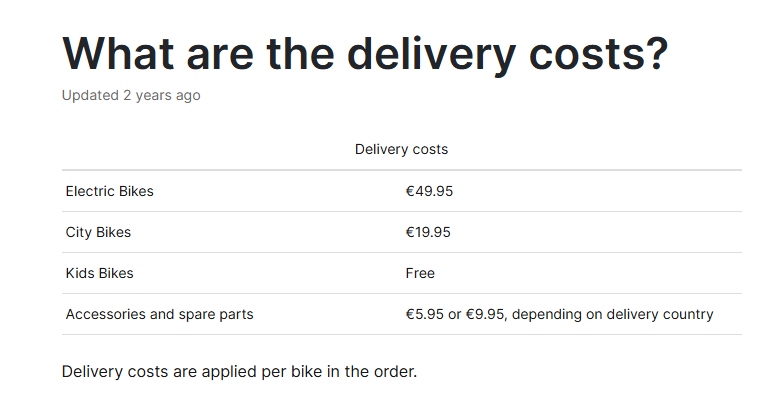Screen dimensions: 780x408
Task: Click the "Updated 2 years ago" timestamp
Action: 131,95
